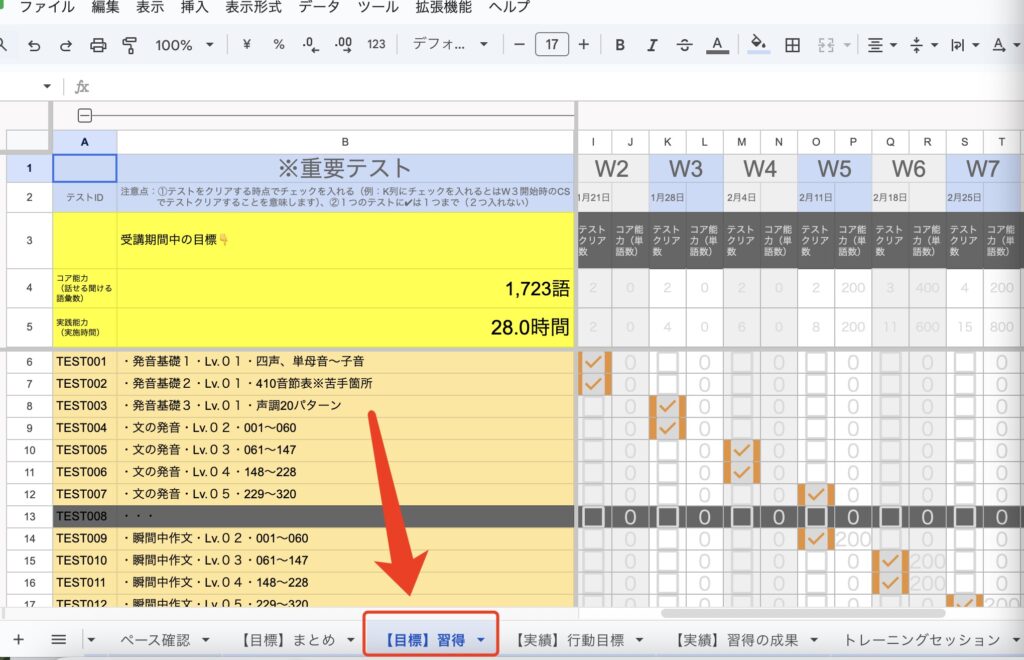
Task: Uncheck the TEST001 checkbox under W2
Action: tap(593, 361)
